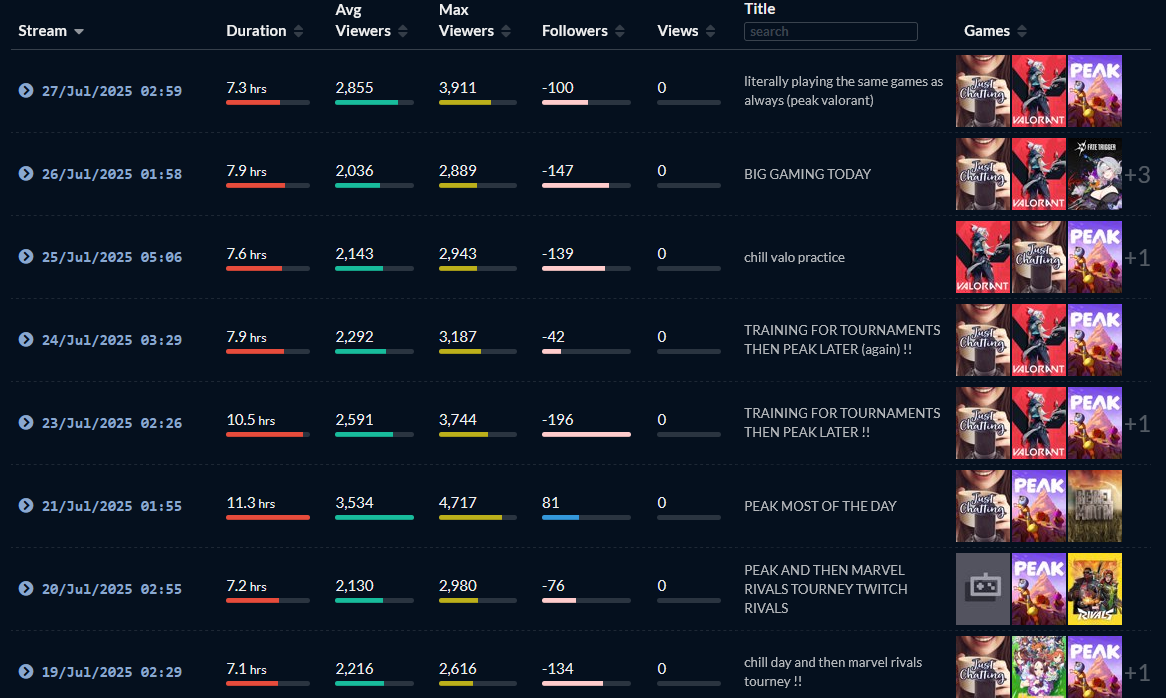Open anime game thumbnail in 19/Jul row
The height and width of the screenshot is (698, 1166).
[1039, 667]
